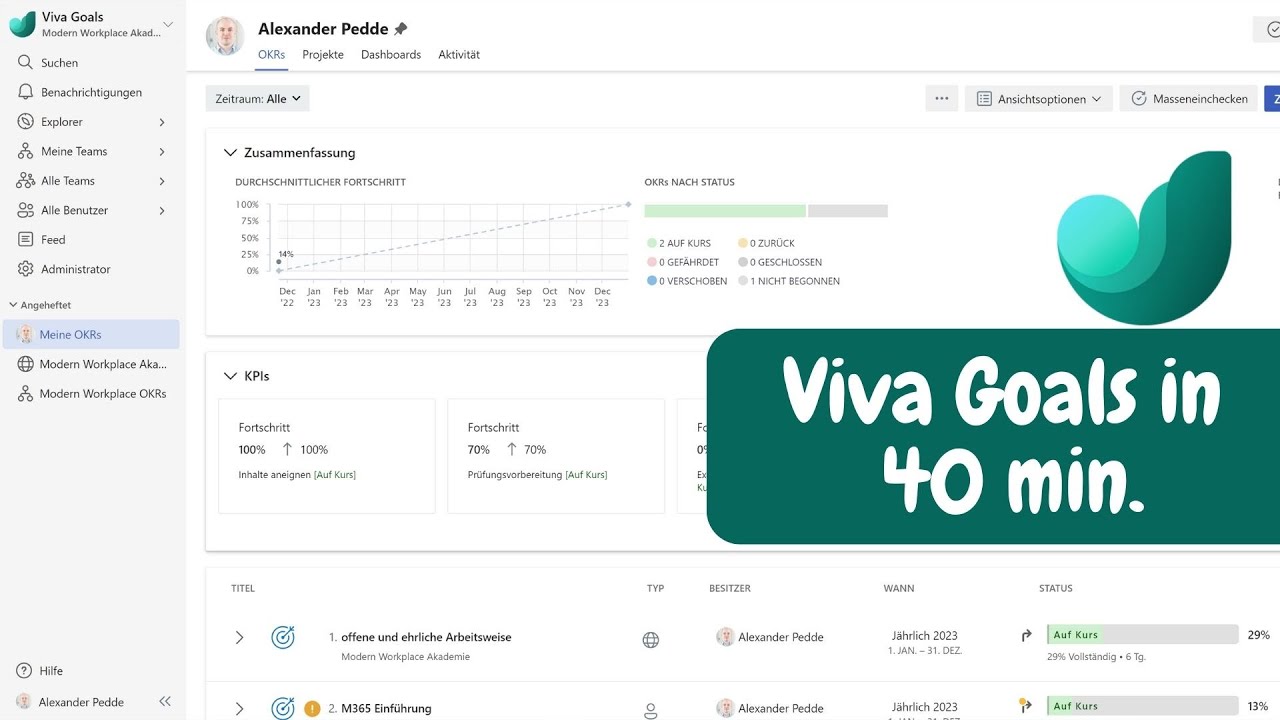This screenshot has height=720, width=1280.
Task: Click the Viva Goals logo icon
Action: pos(22,24)
